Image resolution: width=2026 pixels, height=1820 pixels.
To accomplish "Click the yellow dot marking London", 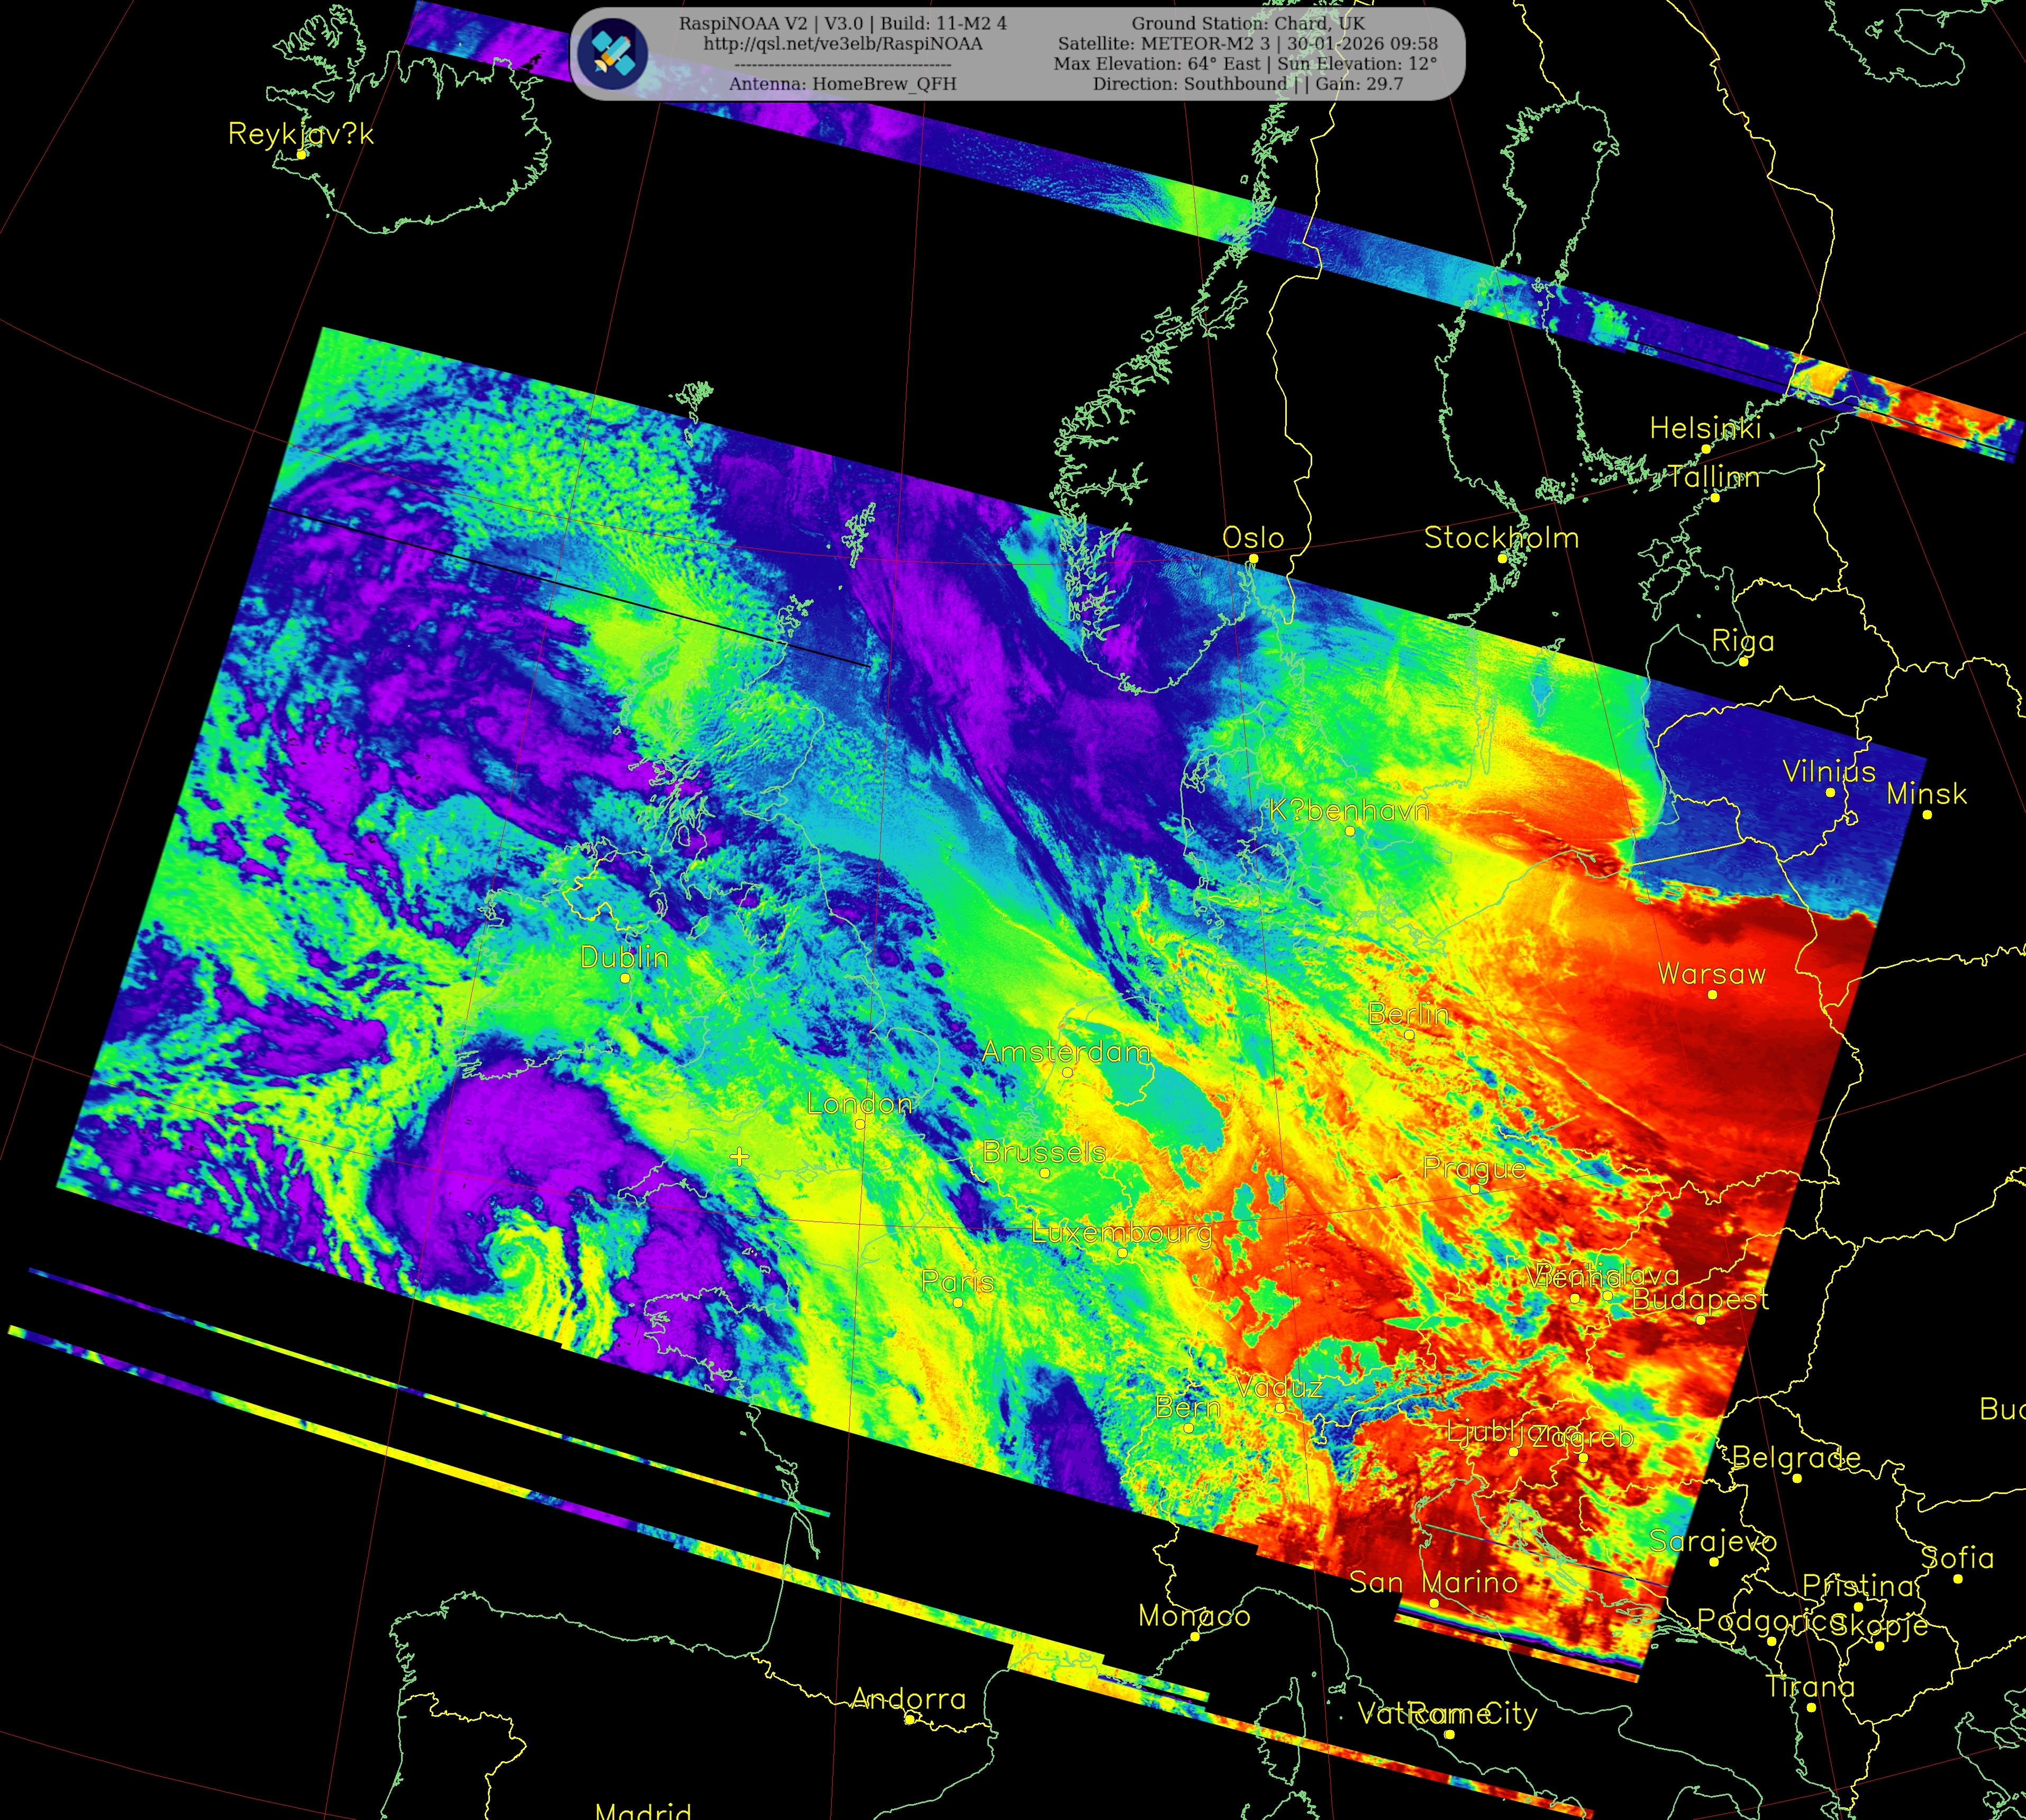I will click(x=860, y=1124).
